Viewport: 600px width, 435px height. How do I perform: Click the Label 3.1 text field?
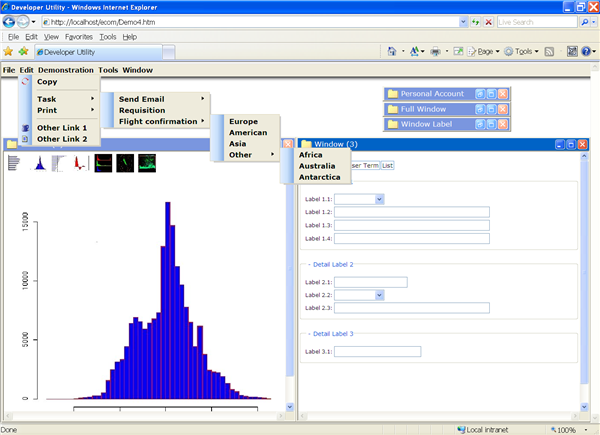[378, 351]
